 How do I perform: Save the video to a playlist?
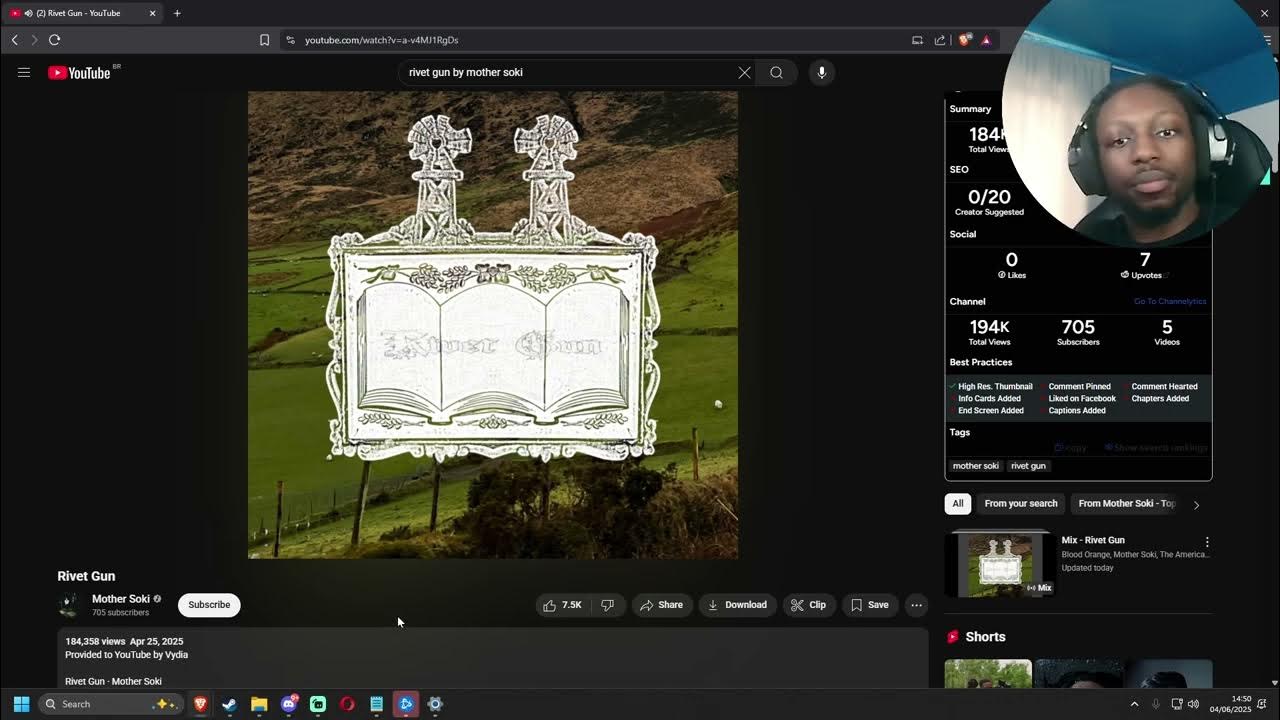pyautogui.click(x=869, y=605)
